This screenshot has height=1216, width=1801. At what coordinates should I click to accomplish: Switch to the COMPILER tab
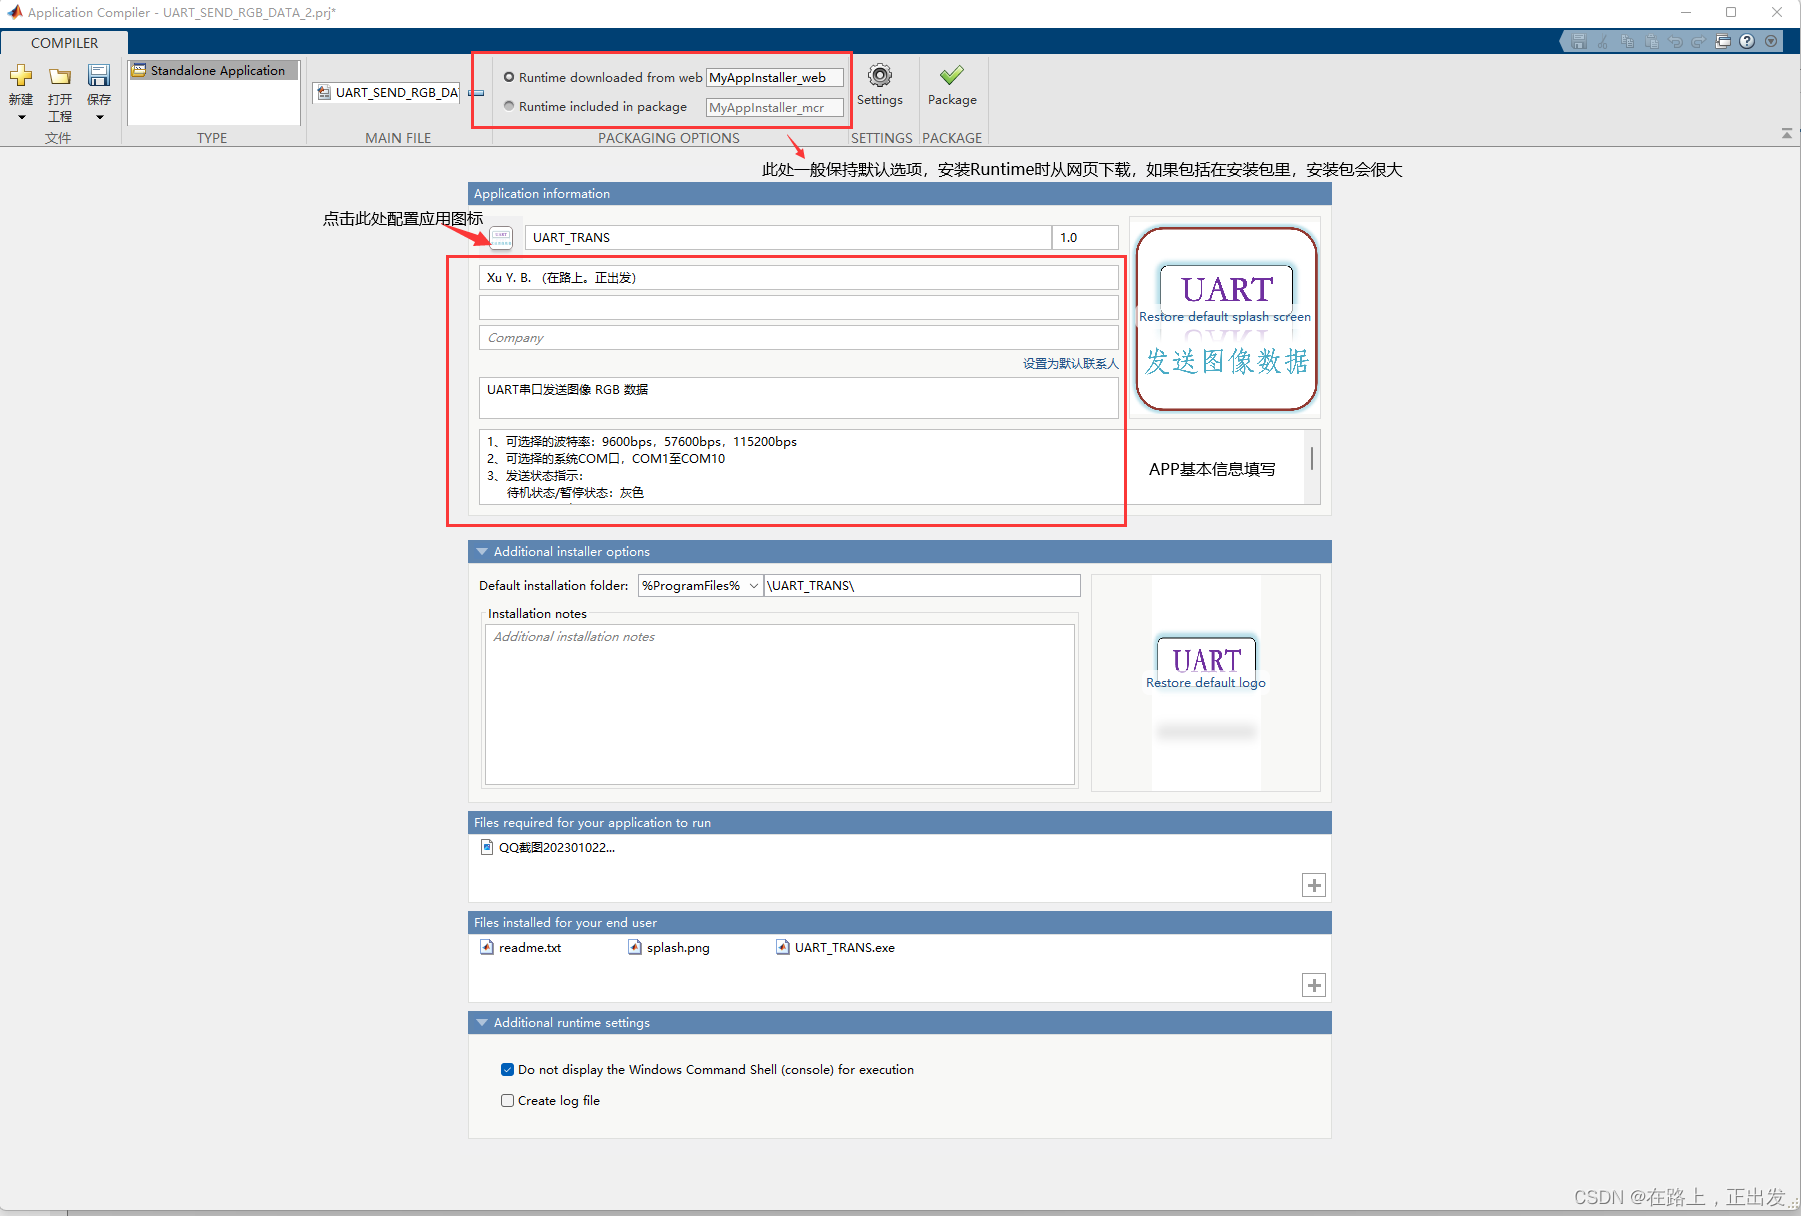64,43
